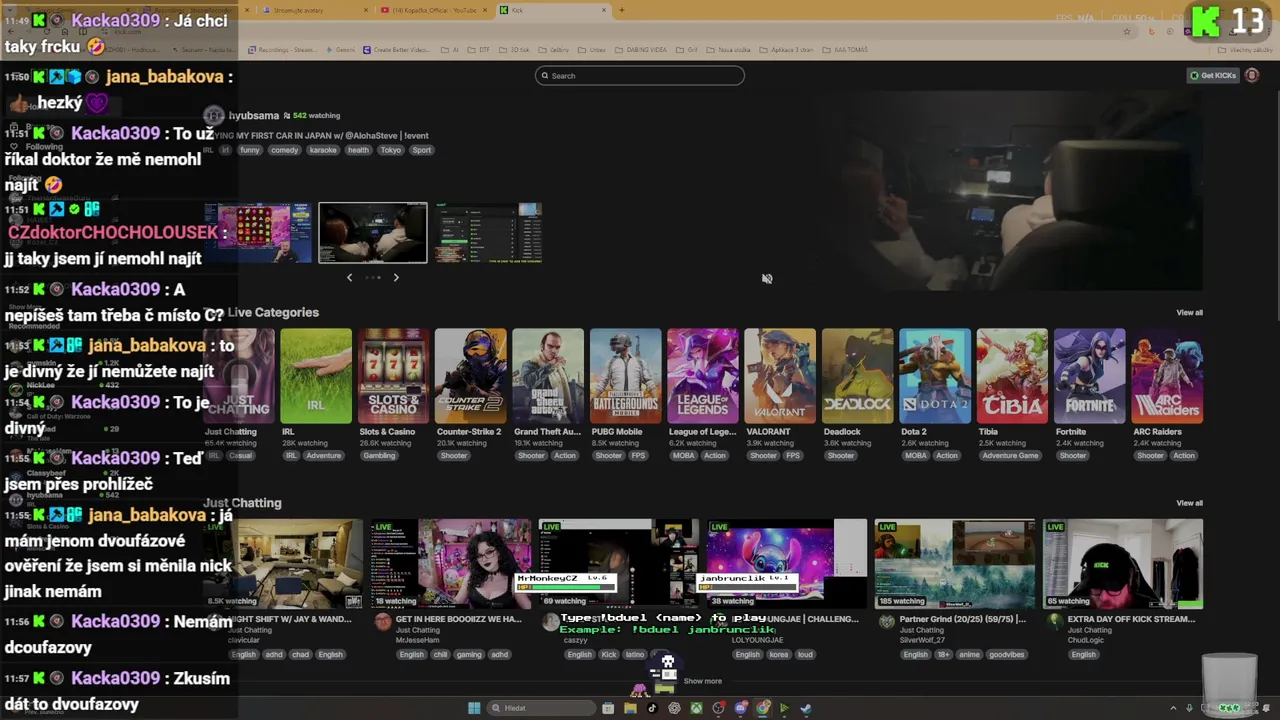
Task: Open the VALORANT category card
Action: point(780,376)
